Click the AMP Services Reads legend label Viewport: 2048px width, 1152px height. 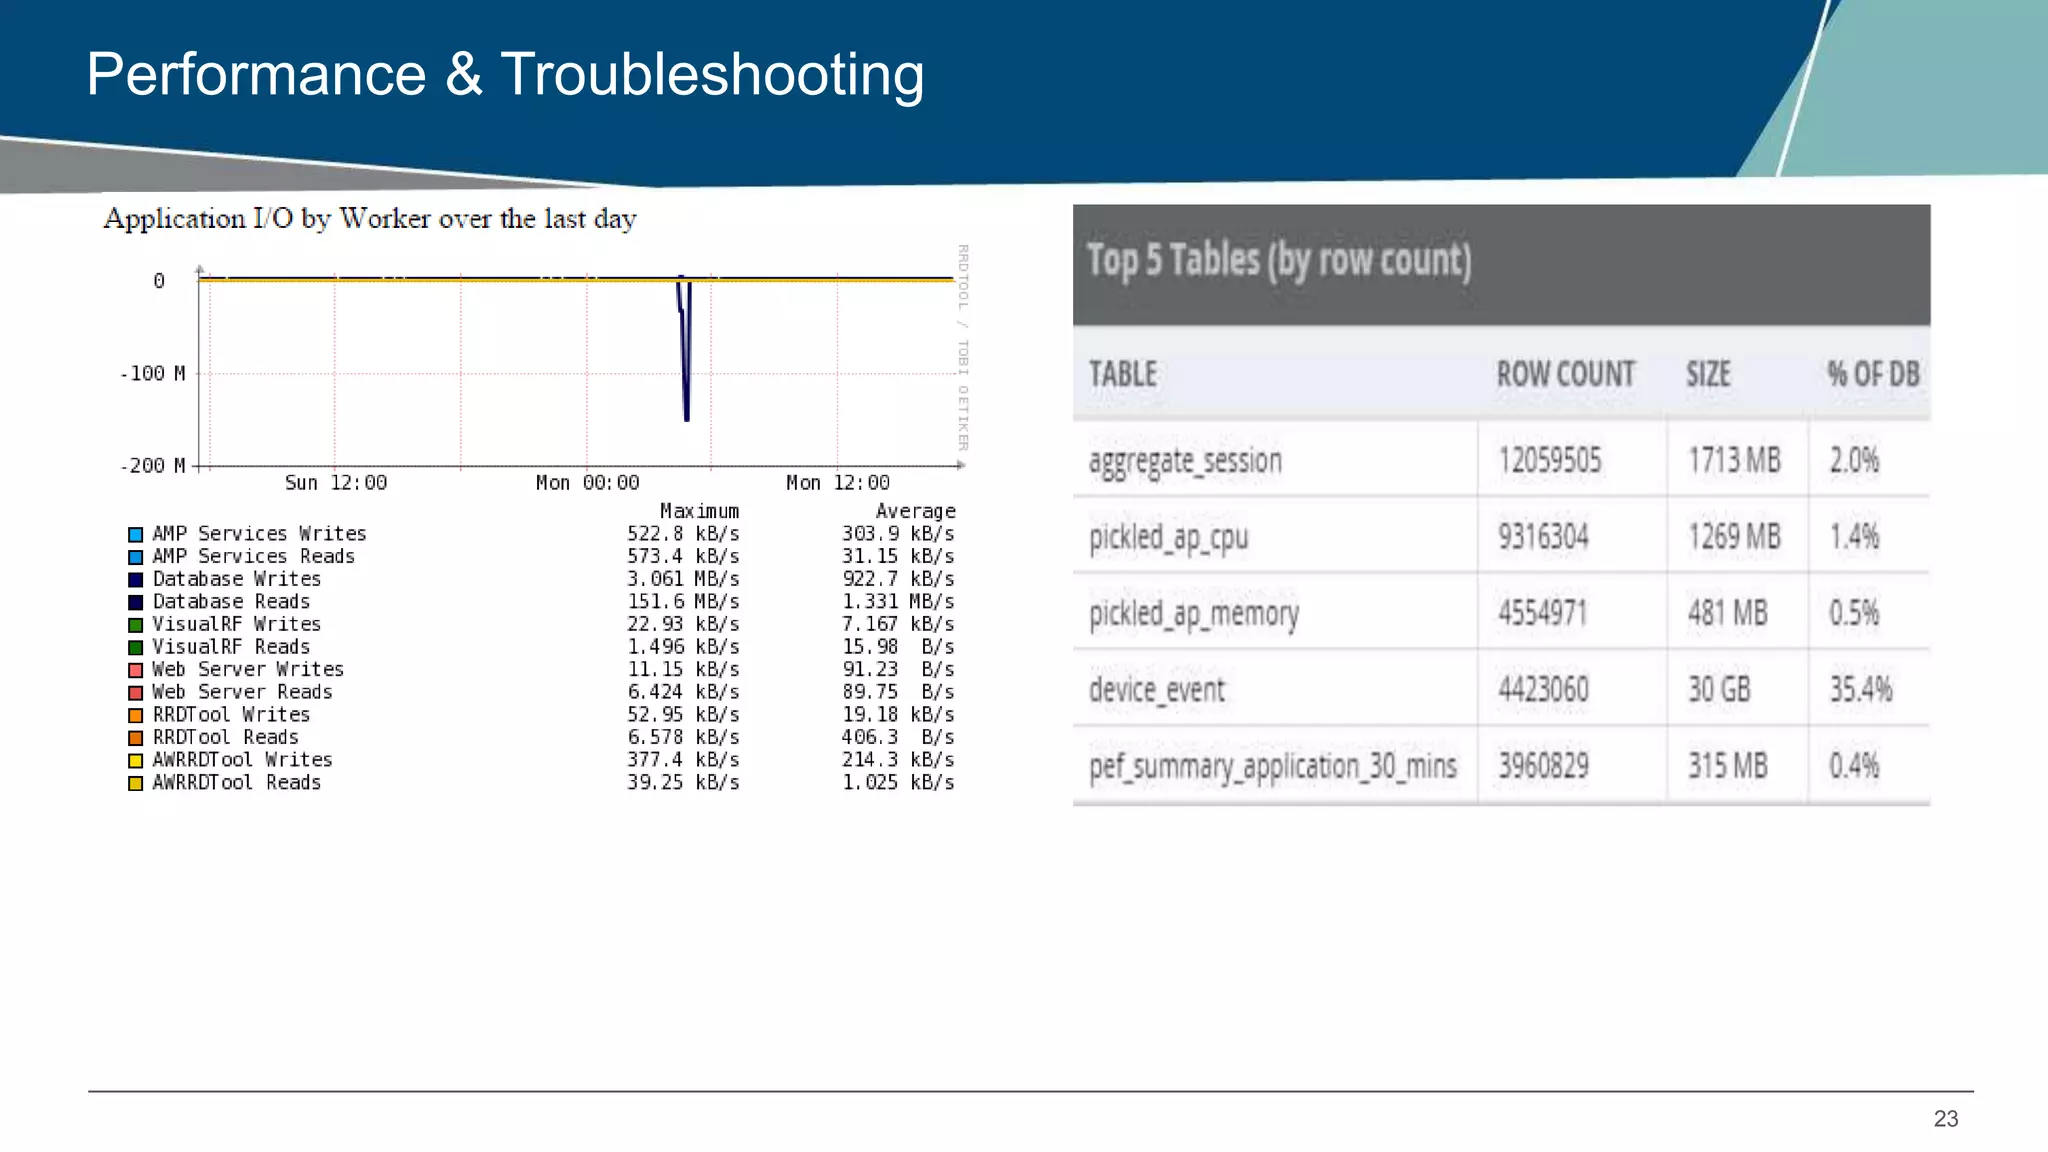click(x=254, y=557)
